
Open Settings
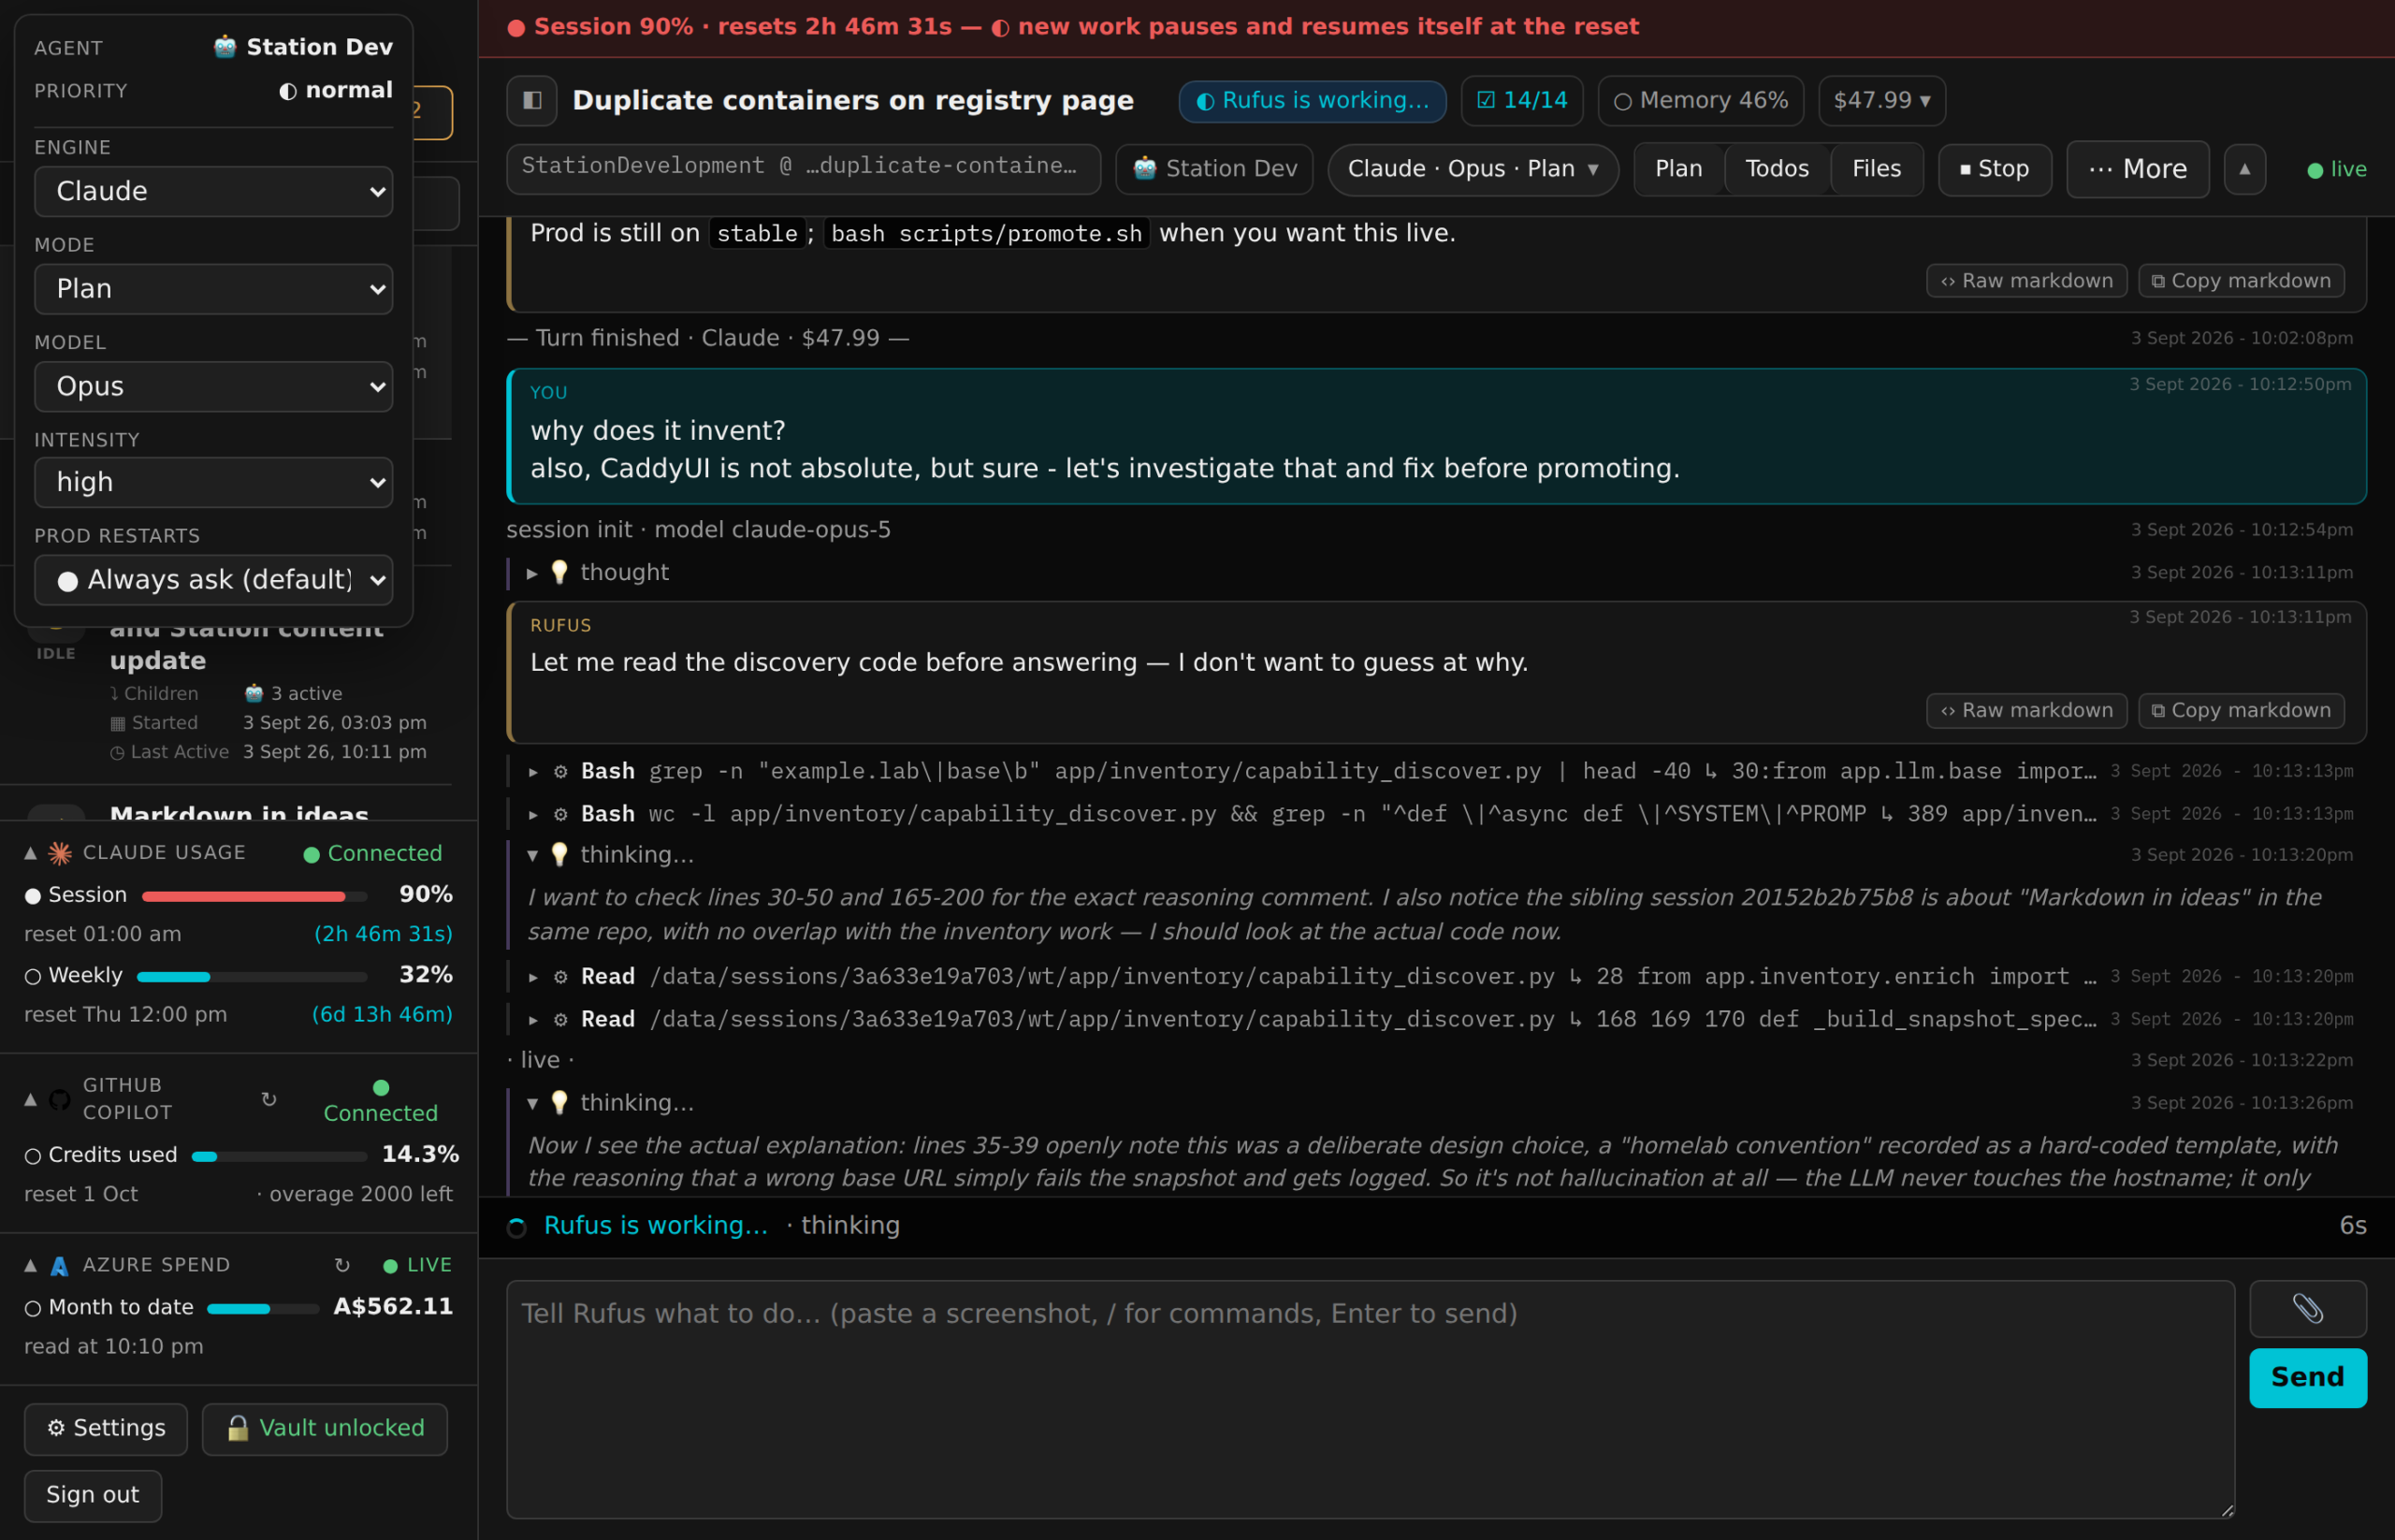[106, 1428]
